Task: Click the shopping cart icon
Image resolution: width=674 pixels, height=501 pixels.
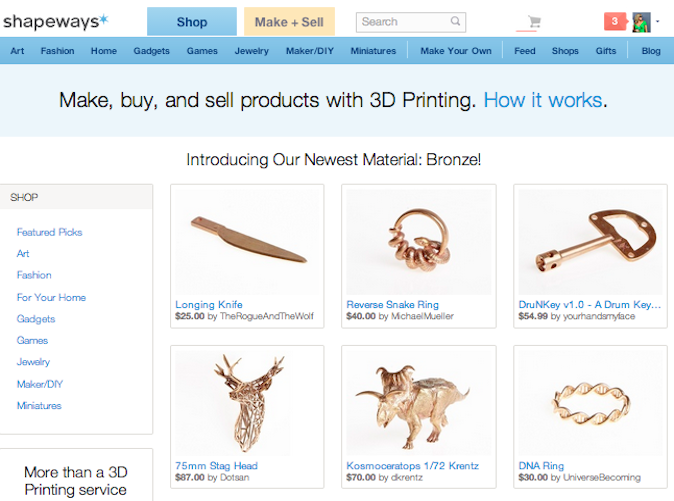Action: click(534, 22)
